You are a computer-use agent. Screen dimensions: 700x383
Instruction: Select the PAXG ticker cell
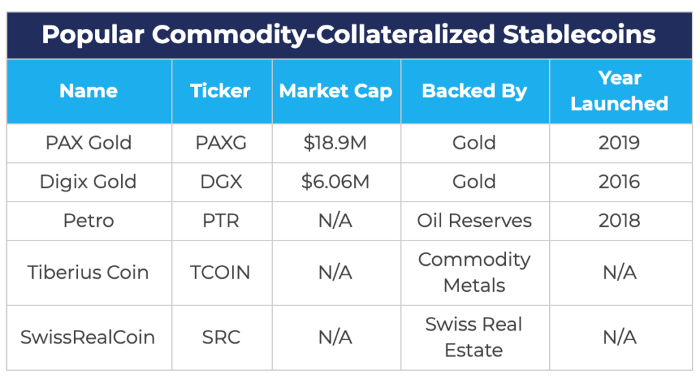tap(221, 143)
